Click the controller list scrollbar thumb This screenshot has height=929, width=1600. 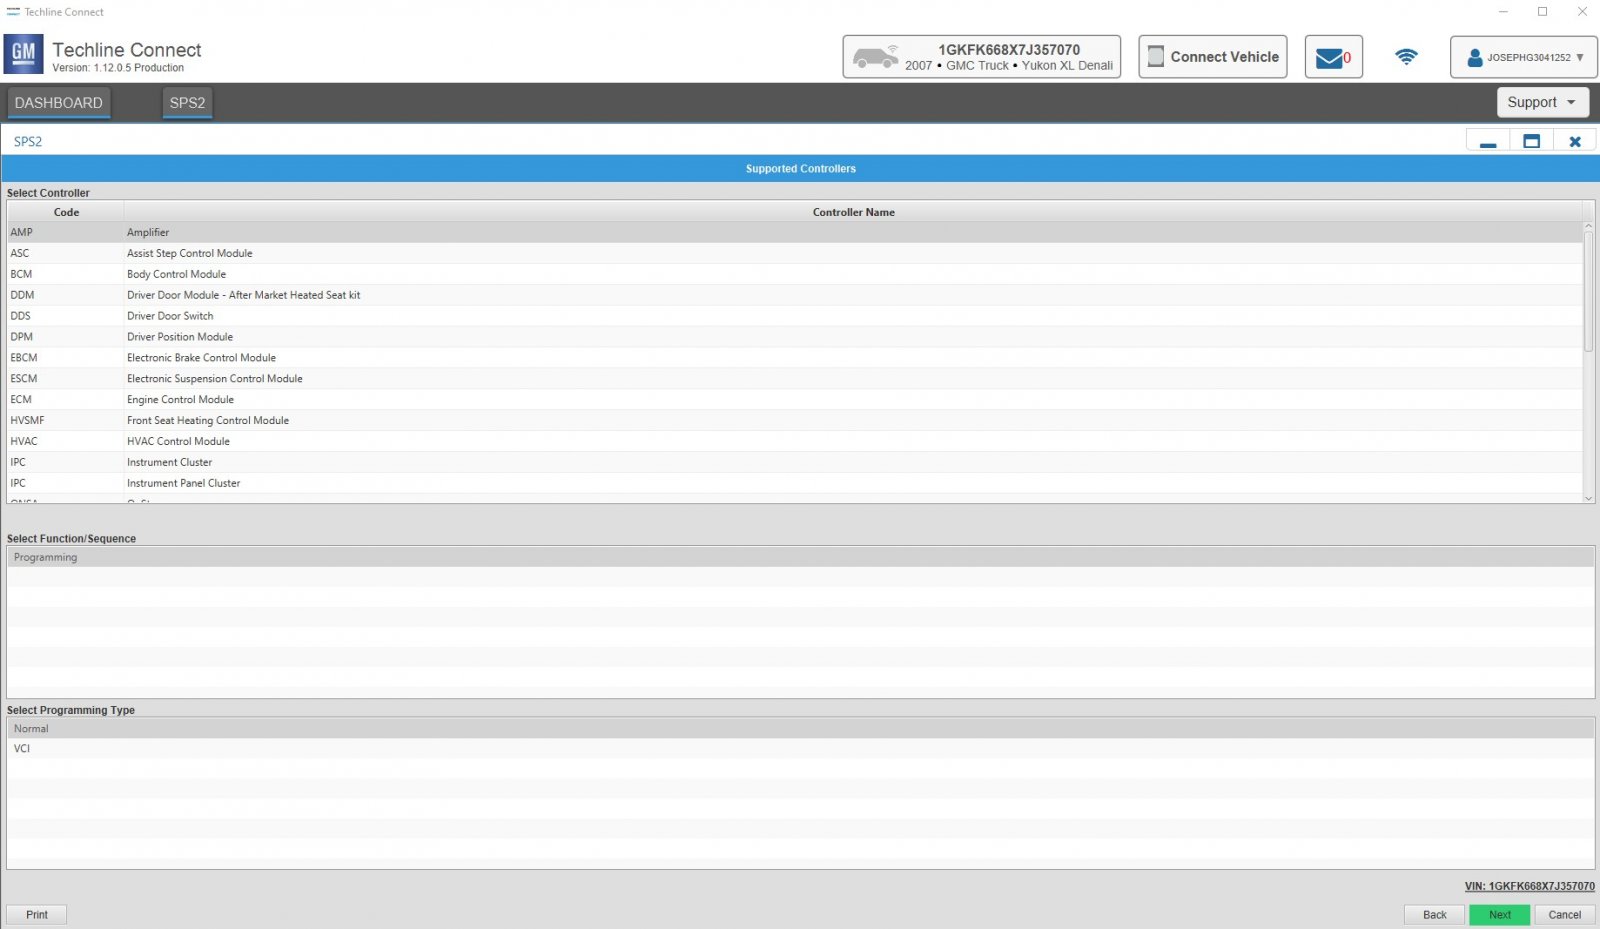pyautogui.click(x=1589, y=291)
